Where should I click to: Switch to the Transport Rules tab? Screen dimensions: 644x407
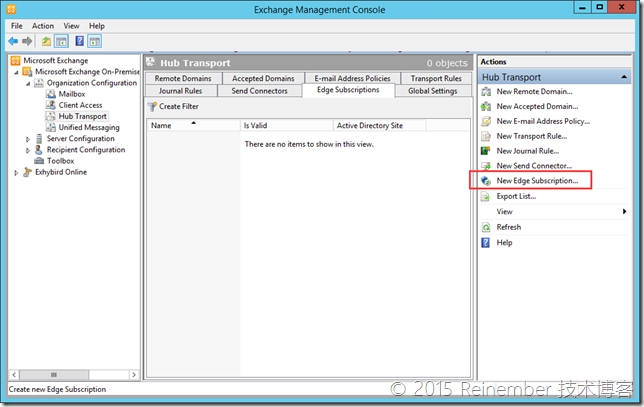[436, 78]
